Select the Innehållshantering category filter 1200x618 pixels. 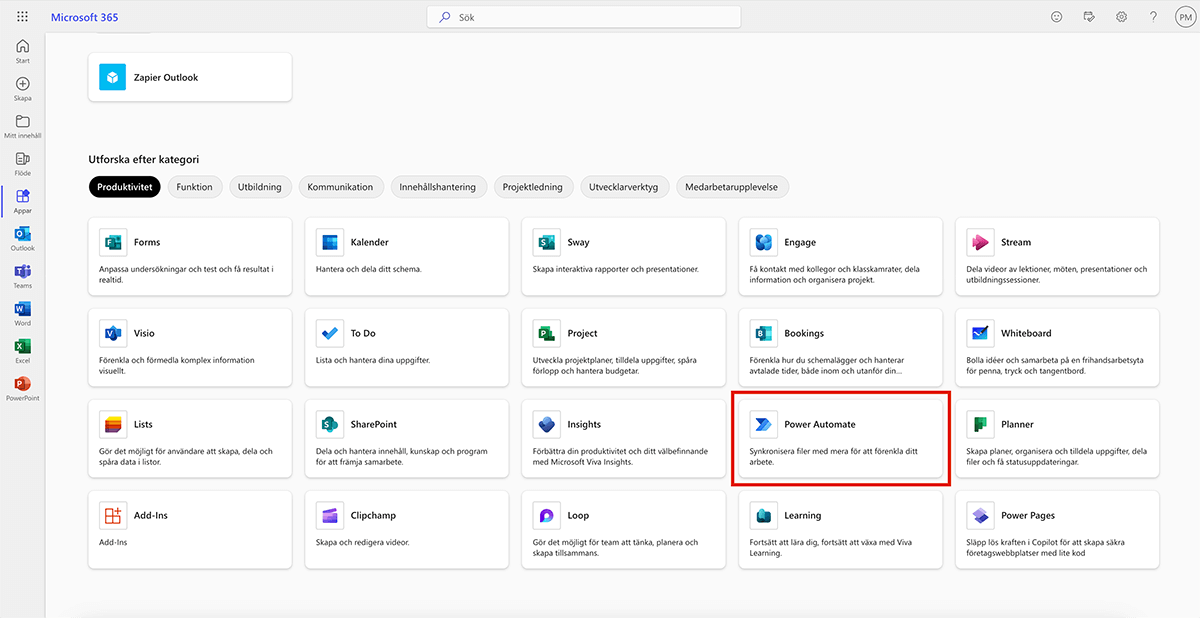(x=440, y=187)
